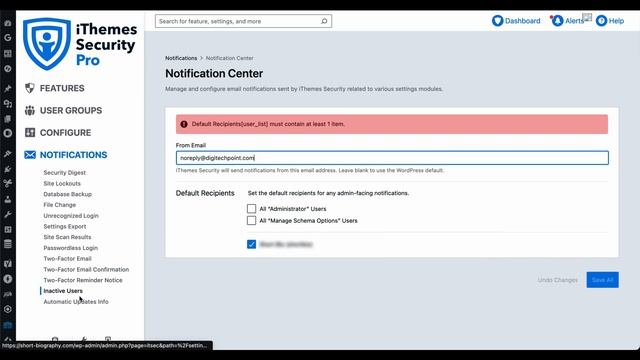
Task: Click the Undo Changes button
Action: click(558, 280)
